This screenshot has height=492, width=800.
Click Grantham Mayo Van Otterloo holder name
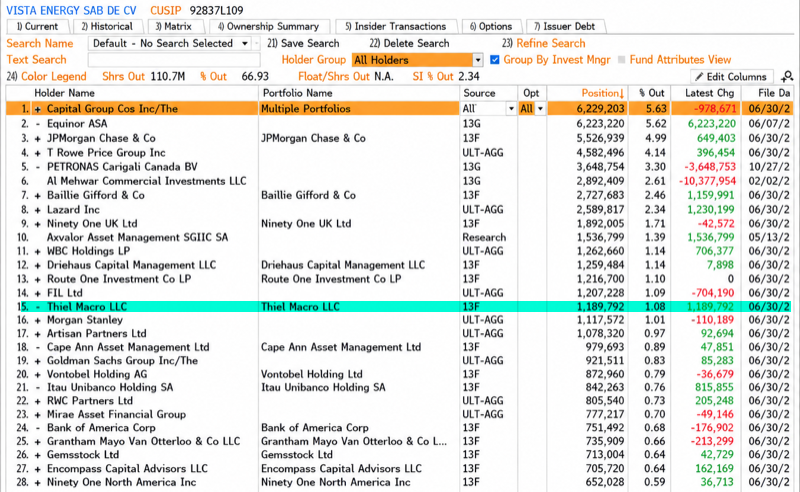pyautogui.click(x=143, y=441)
